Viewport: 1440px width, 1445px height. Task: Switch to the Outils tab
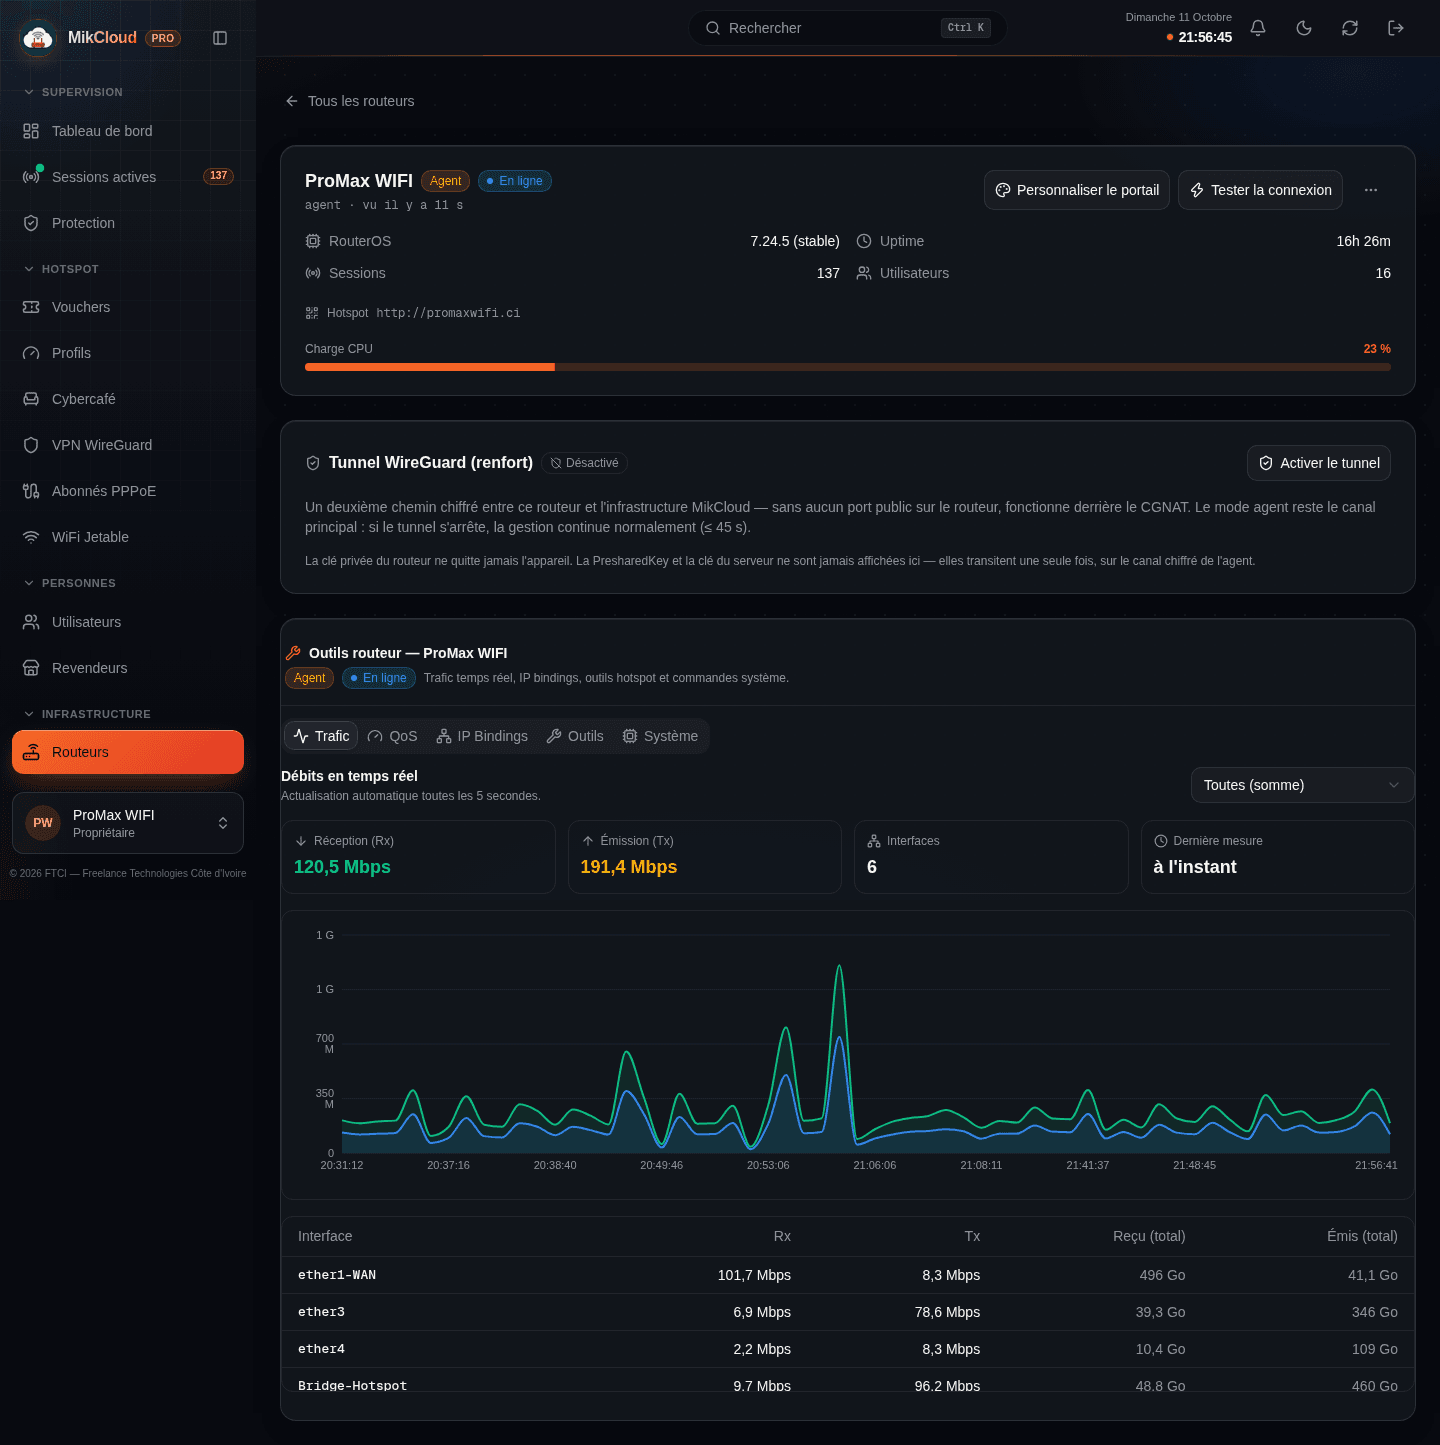point(575,736)
